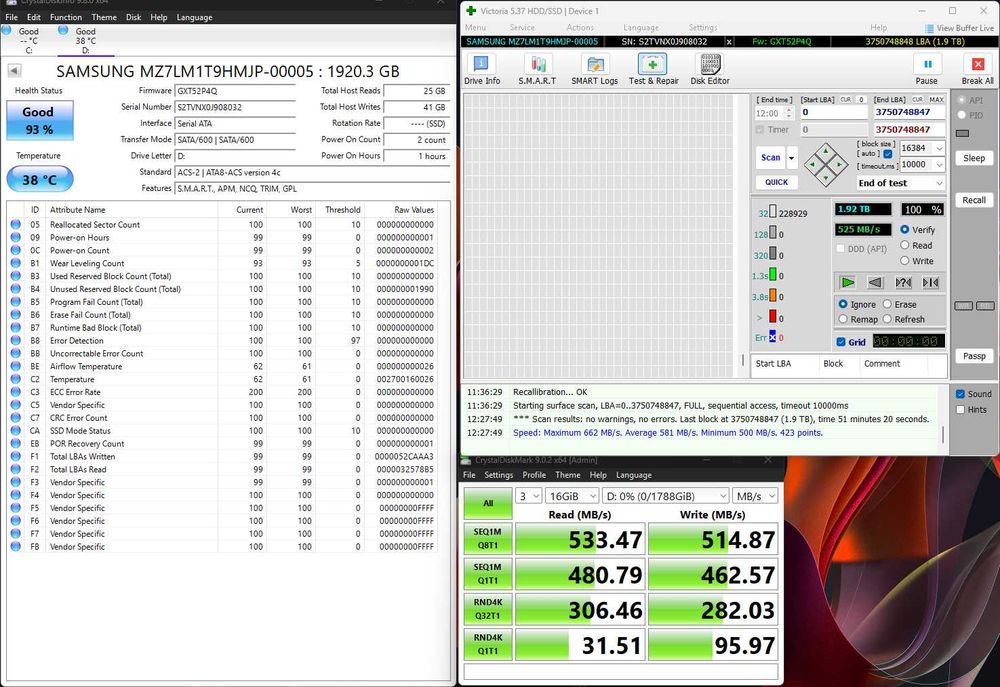Screen dimensions: 1000x687
Task: Click the previous disk arrow in CrystalDiskInfo
Action: (x=14, y=71)
